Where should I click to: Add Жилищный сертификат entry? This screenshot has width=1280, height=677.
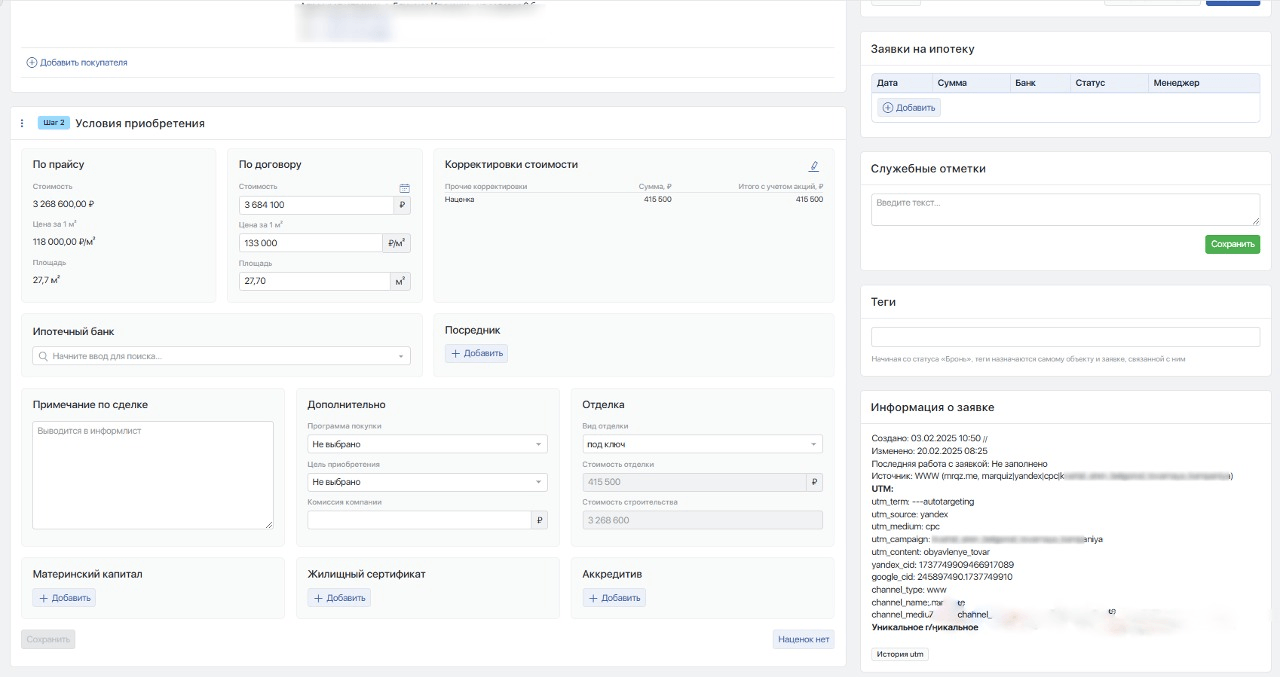pos(339,598)
